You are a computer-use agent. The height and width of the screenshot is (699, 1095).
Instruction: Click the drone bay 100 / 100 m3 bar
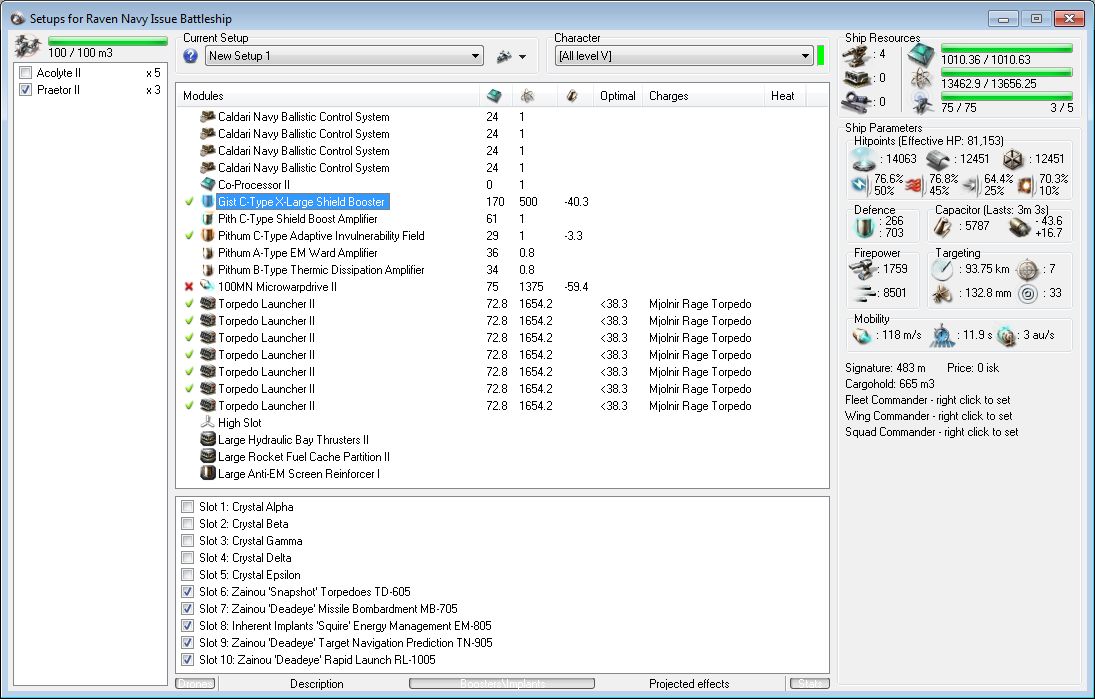[x=108, y=41]
